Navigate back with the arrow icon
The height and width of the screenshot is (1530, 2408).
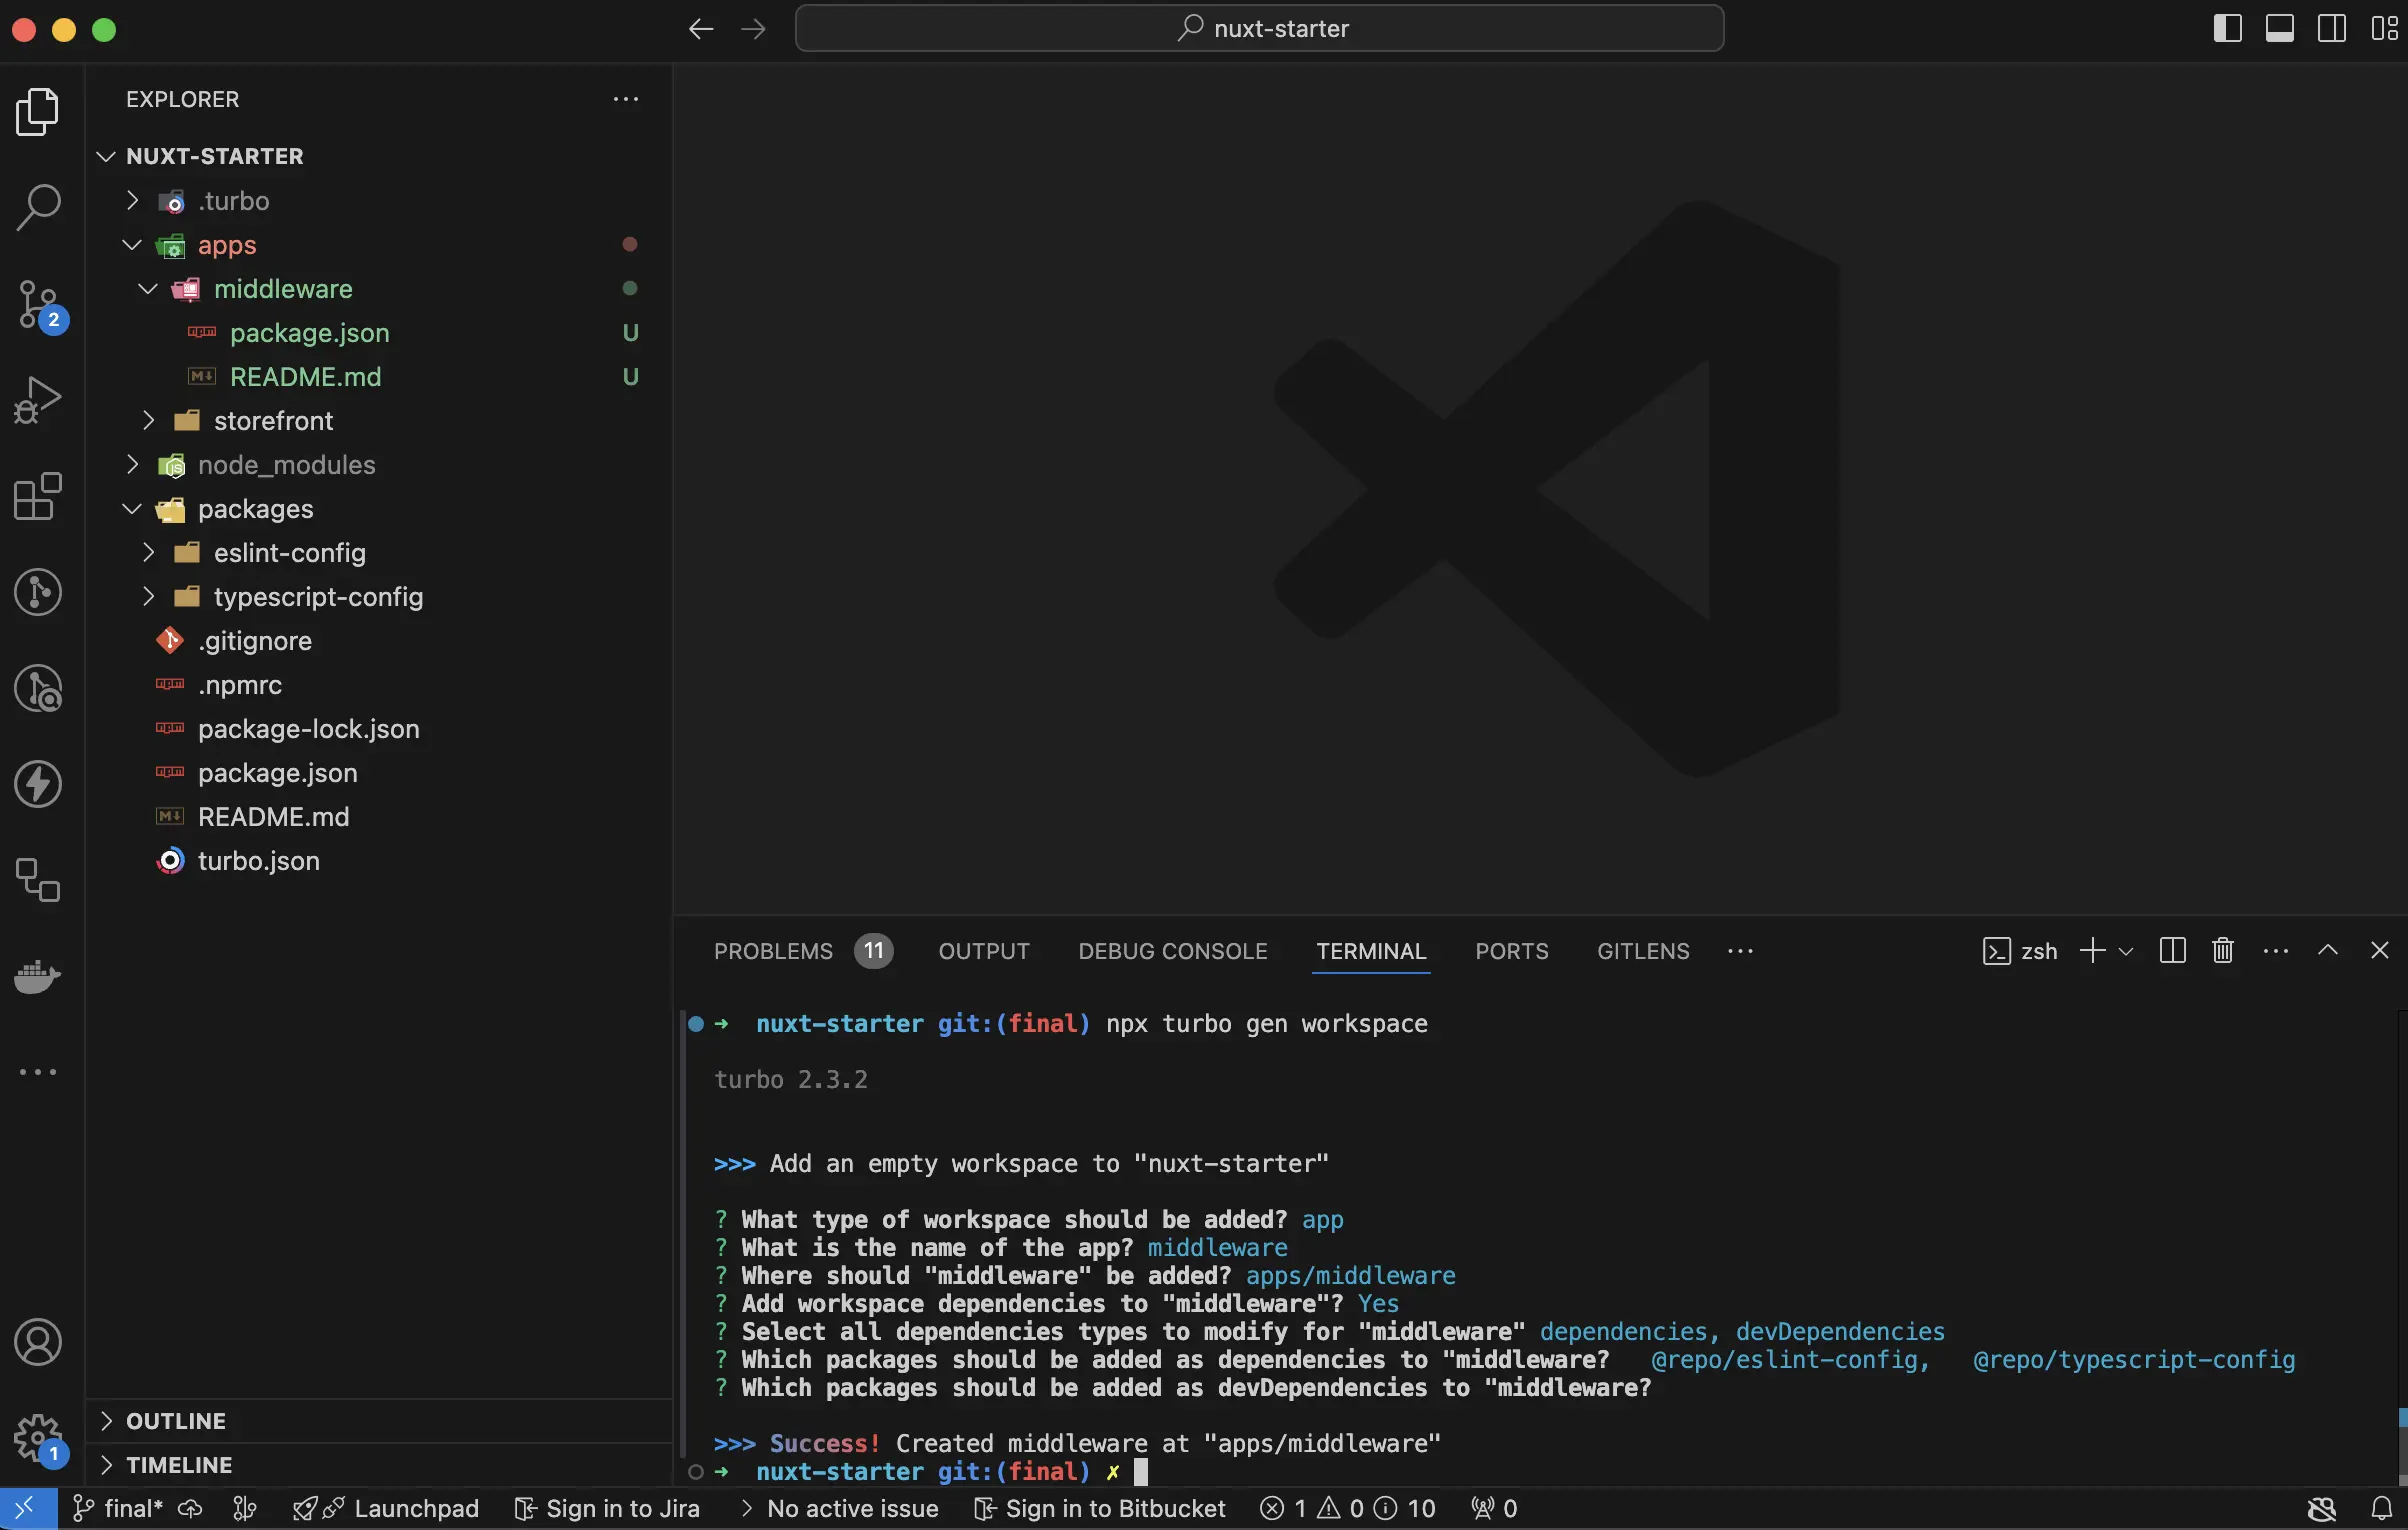699,28
